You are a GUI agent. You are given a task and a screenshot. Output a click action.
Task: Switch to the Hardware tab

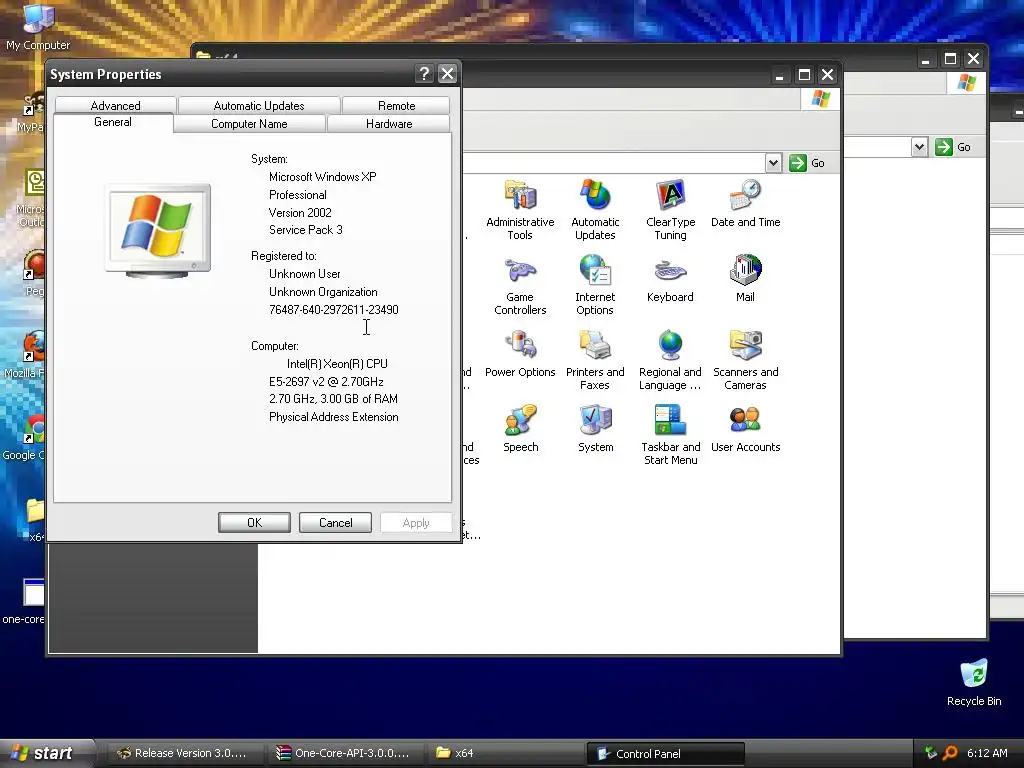[389, 123]
